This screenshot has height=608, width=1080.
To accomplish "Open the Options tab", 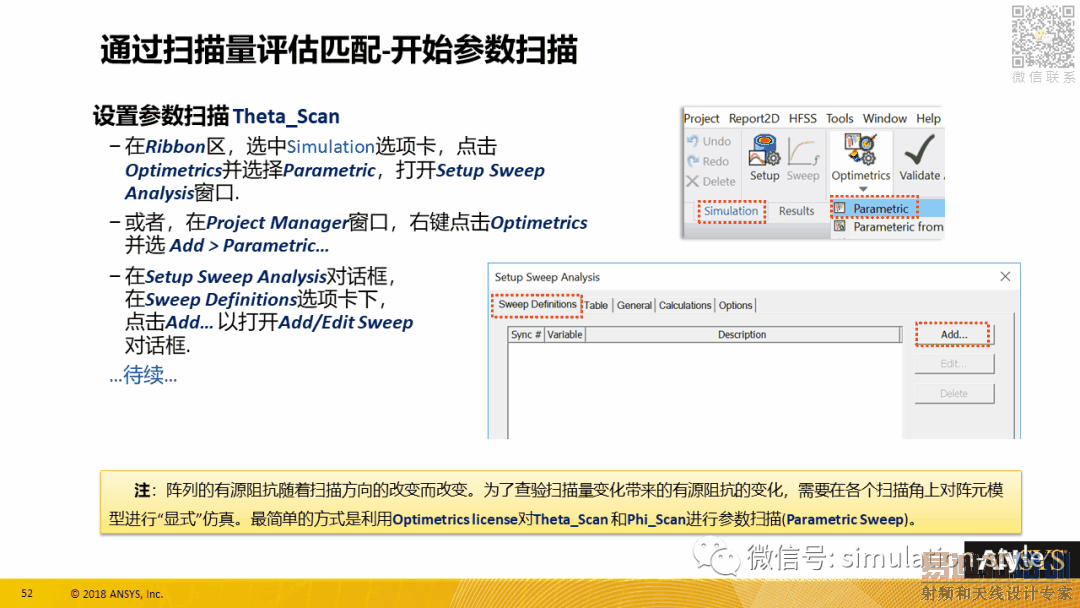I will pos(736,305).
